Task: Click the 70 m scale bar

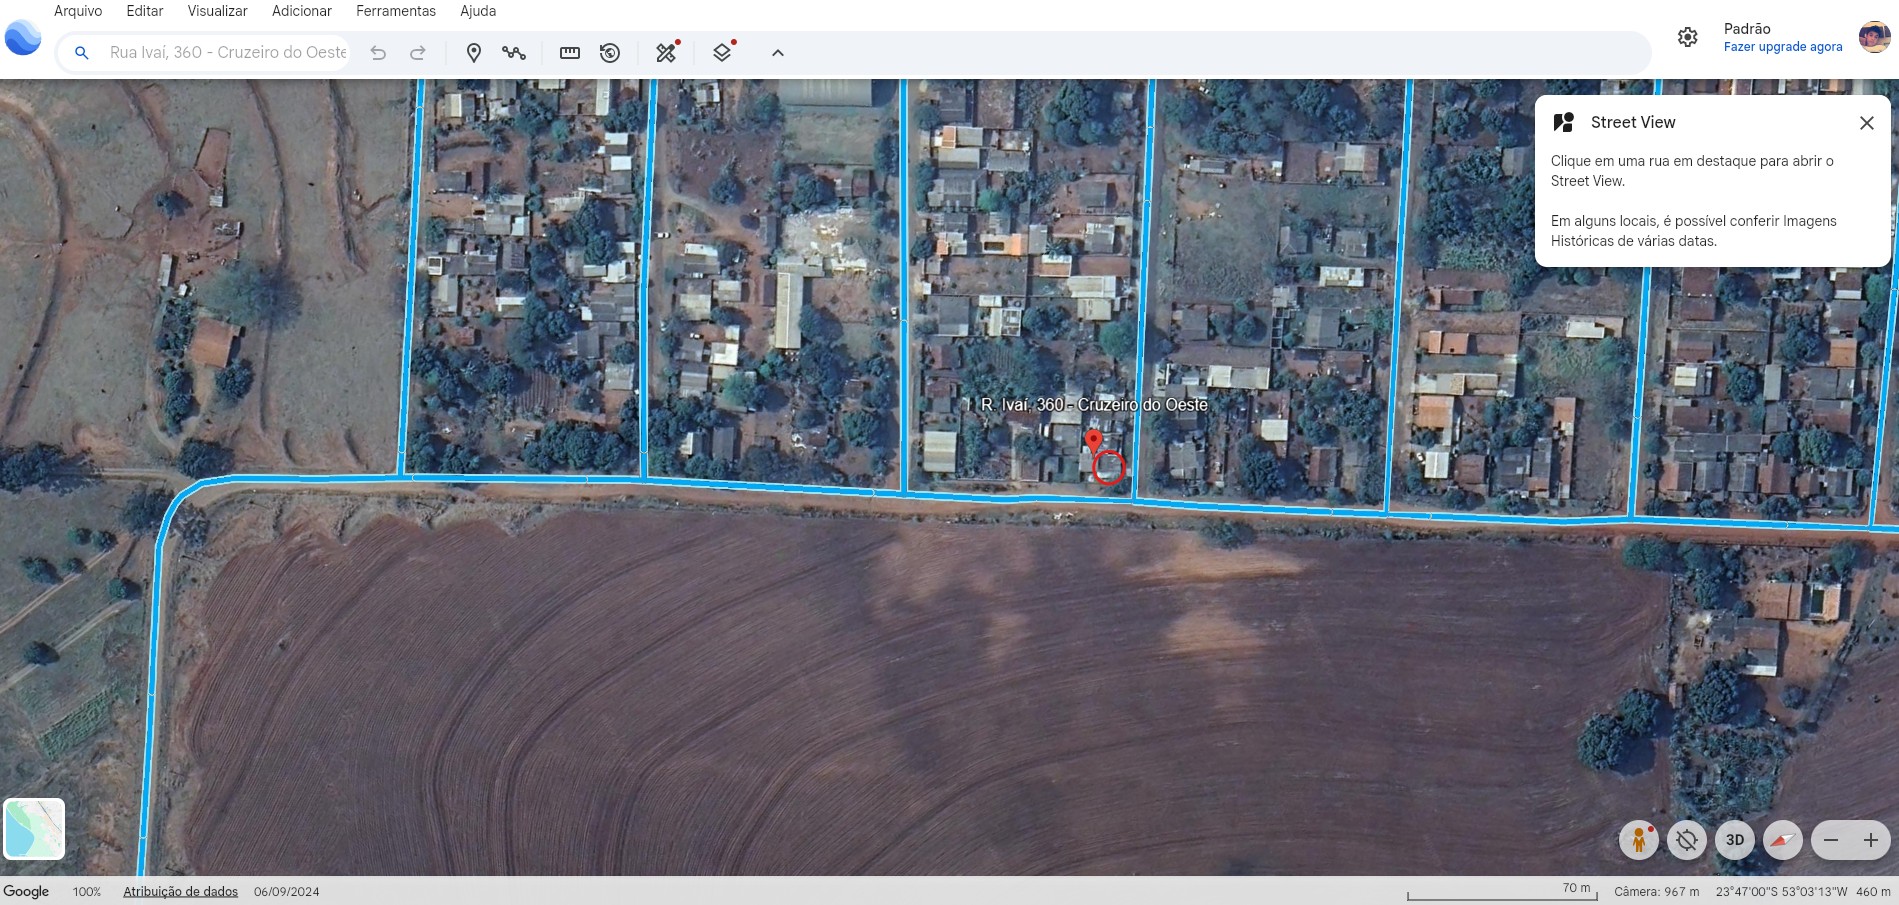Action: point(1500,890)
